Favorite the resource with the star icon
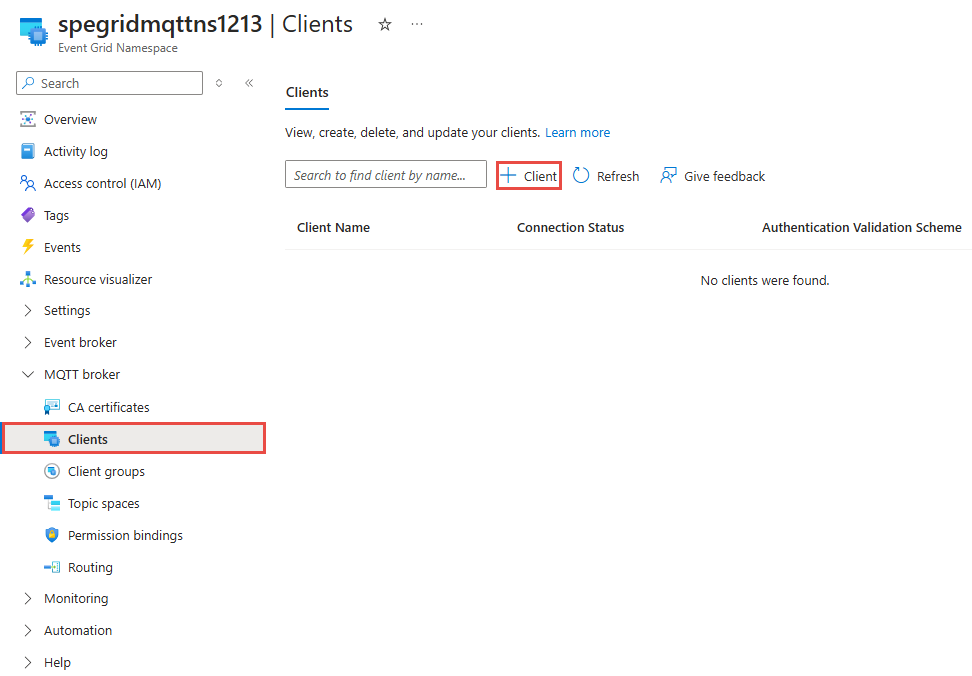 point(385,25)
